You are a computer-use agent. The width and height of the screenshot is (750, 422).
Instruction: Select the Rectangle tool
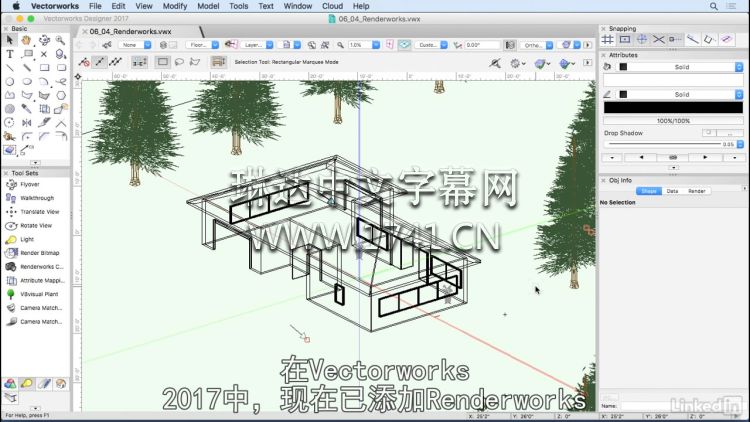point(44,68)
